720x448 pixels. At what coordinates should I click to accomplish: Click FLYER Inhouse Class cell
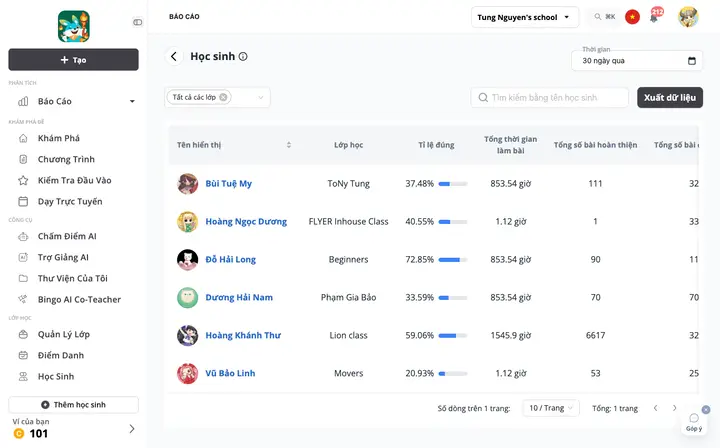[x=348, y=222]
